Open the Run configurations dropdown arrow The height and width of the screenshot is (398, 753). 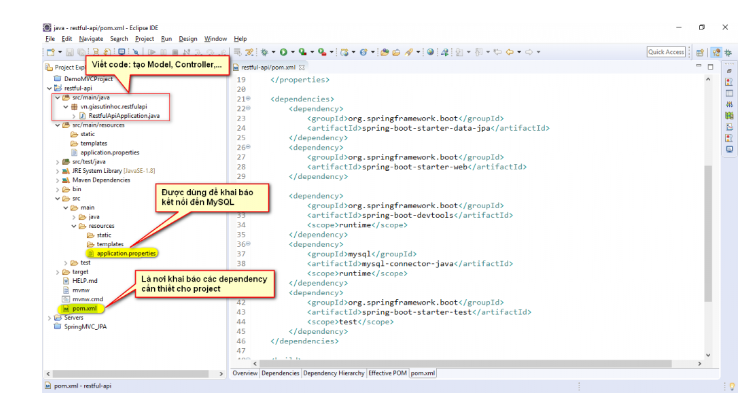(x=292, y=52)
